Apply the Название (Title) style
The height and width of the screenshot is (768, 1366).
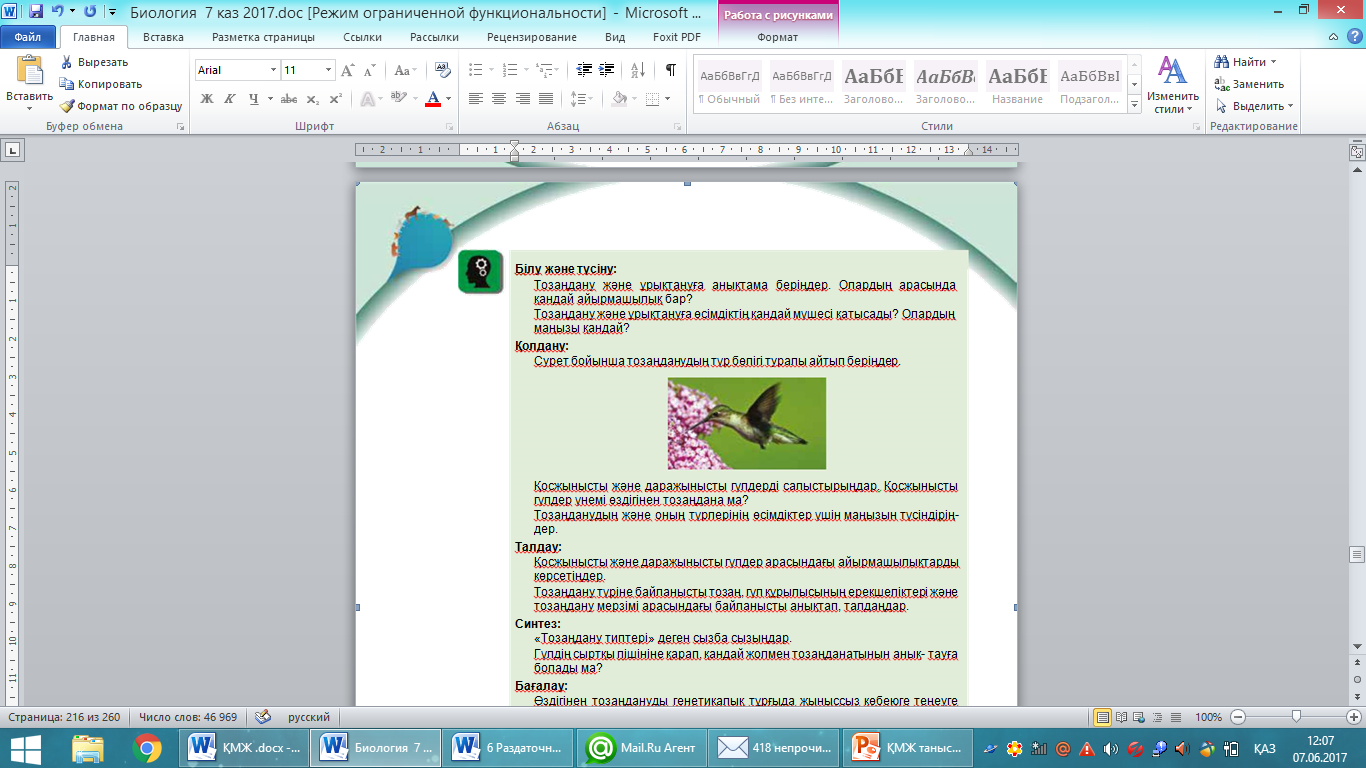click(1018, 84)
